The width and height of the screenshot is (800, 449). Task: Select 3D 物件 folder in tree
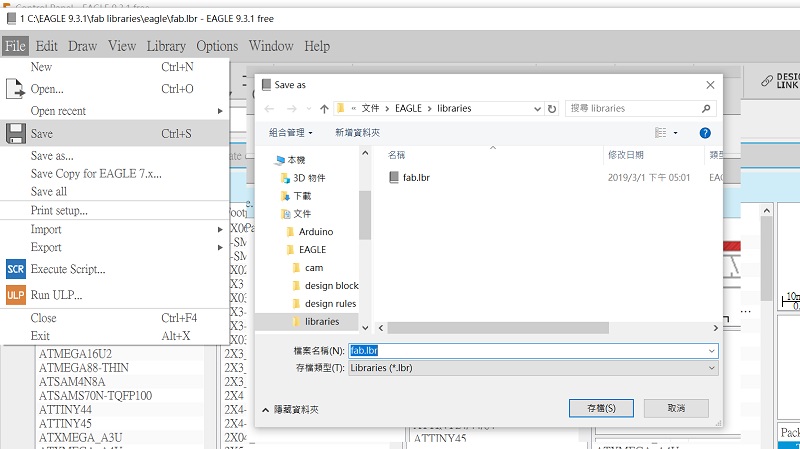click(x=309, y=178)
